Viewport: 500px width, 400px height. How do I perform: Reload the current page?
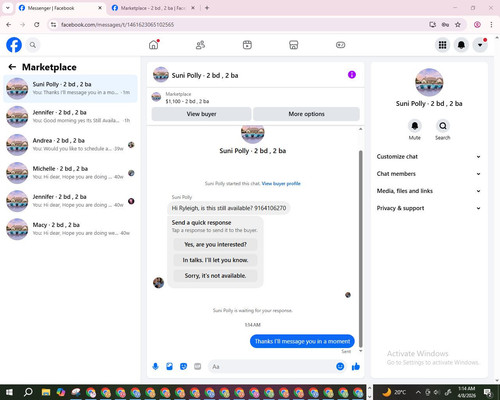point(37,25)
